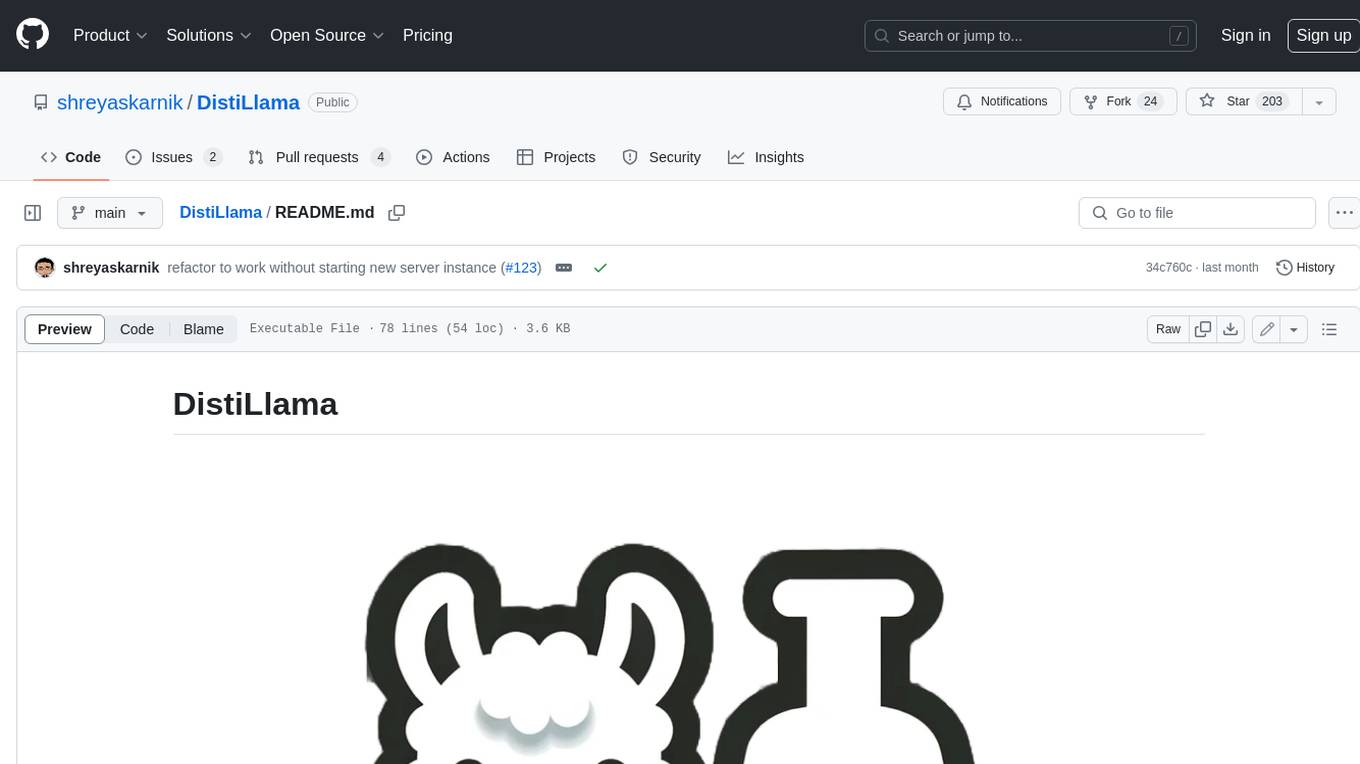Switch to the Insights tab

pos(766,157)
